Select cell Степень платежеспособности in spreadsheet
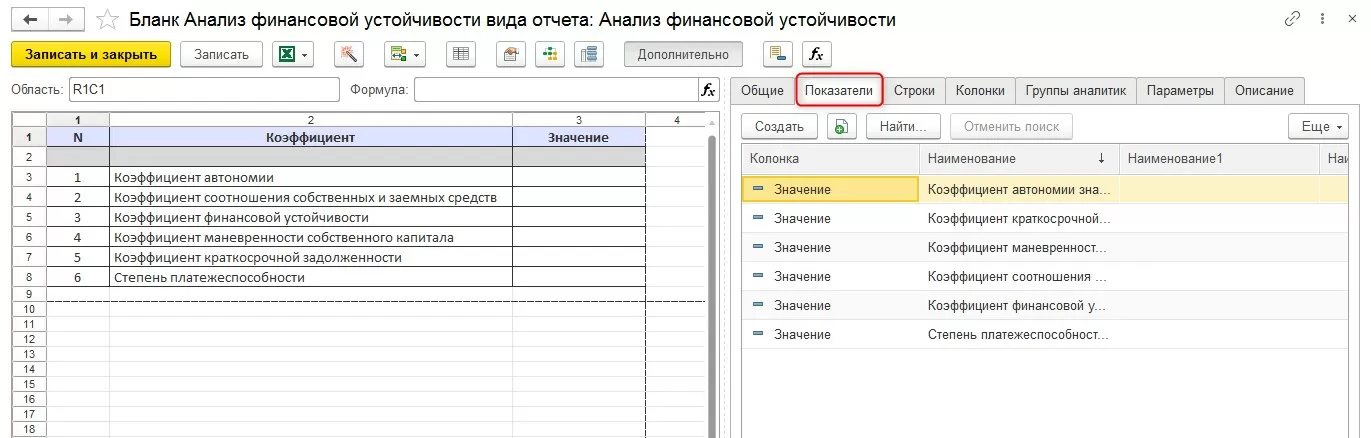 pos(311,277)
